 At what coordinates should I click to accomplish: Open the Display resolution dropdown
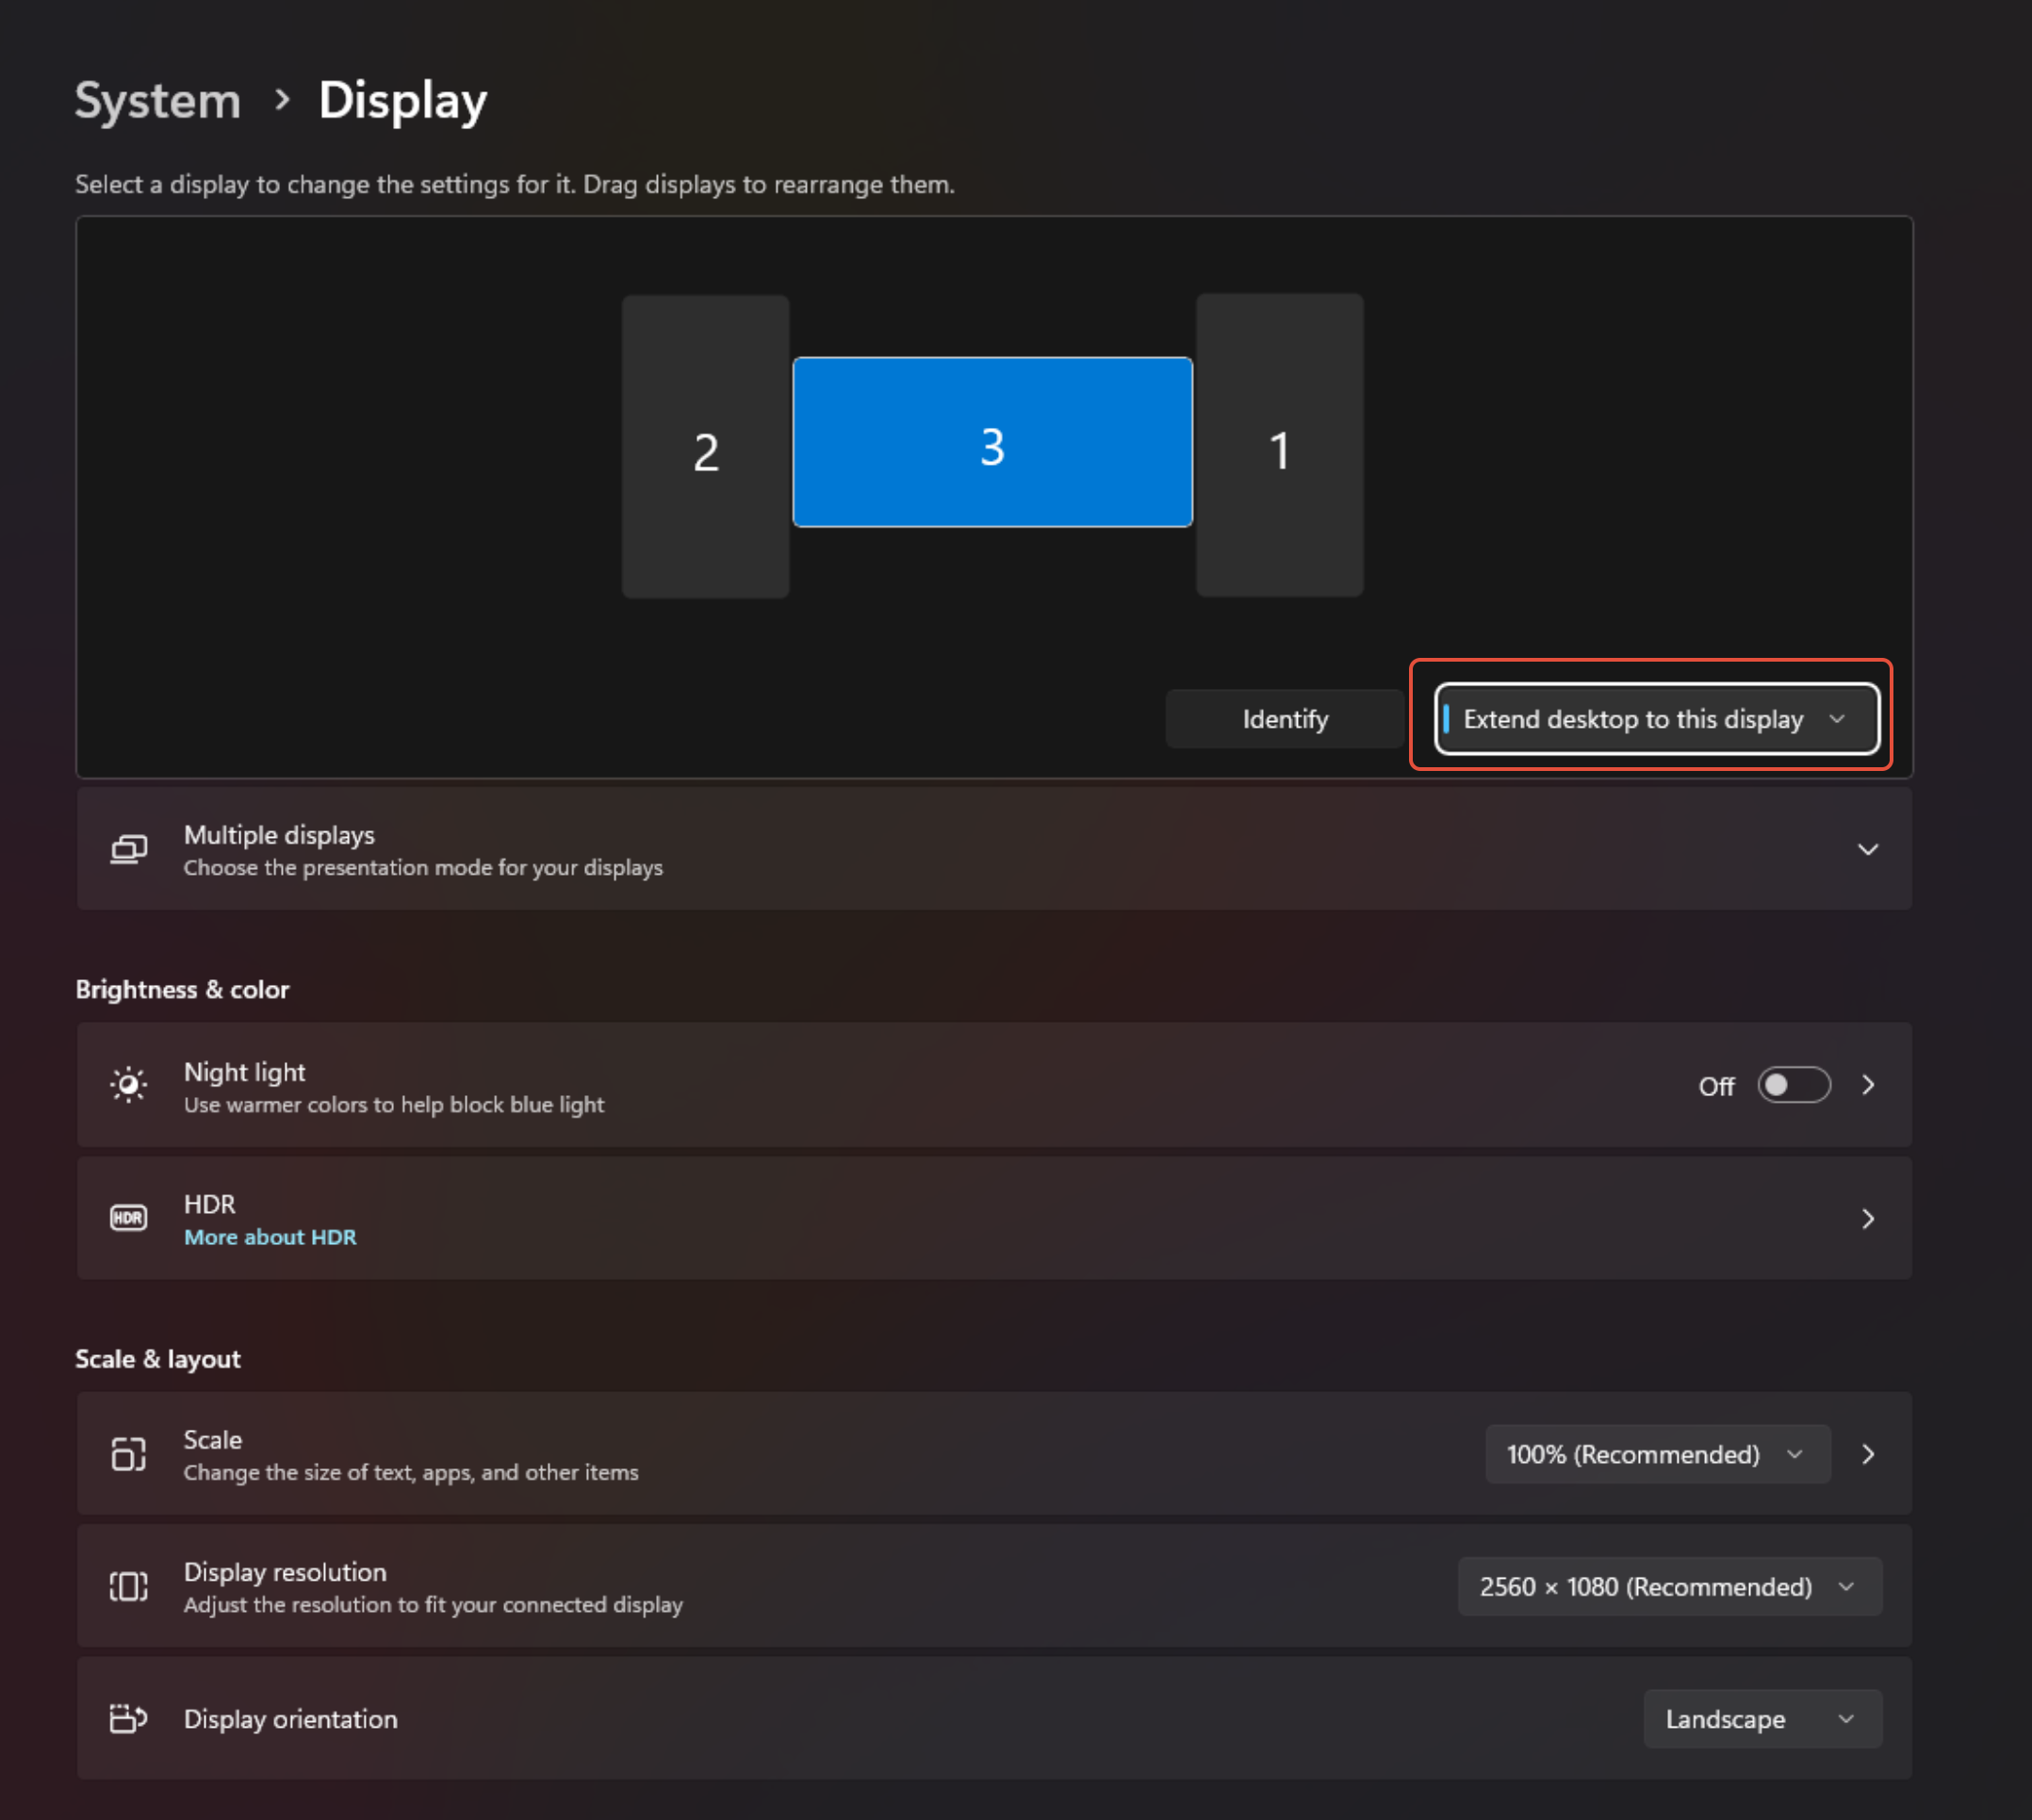pos(1668,1586)
